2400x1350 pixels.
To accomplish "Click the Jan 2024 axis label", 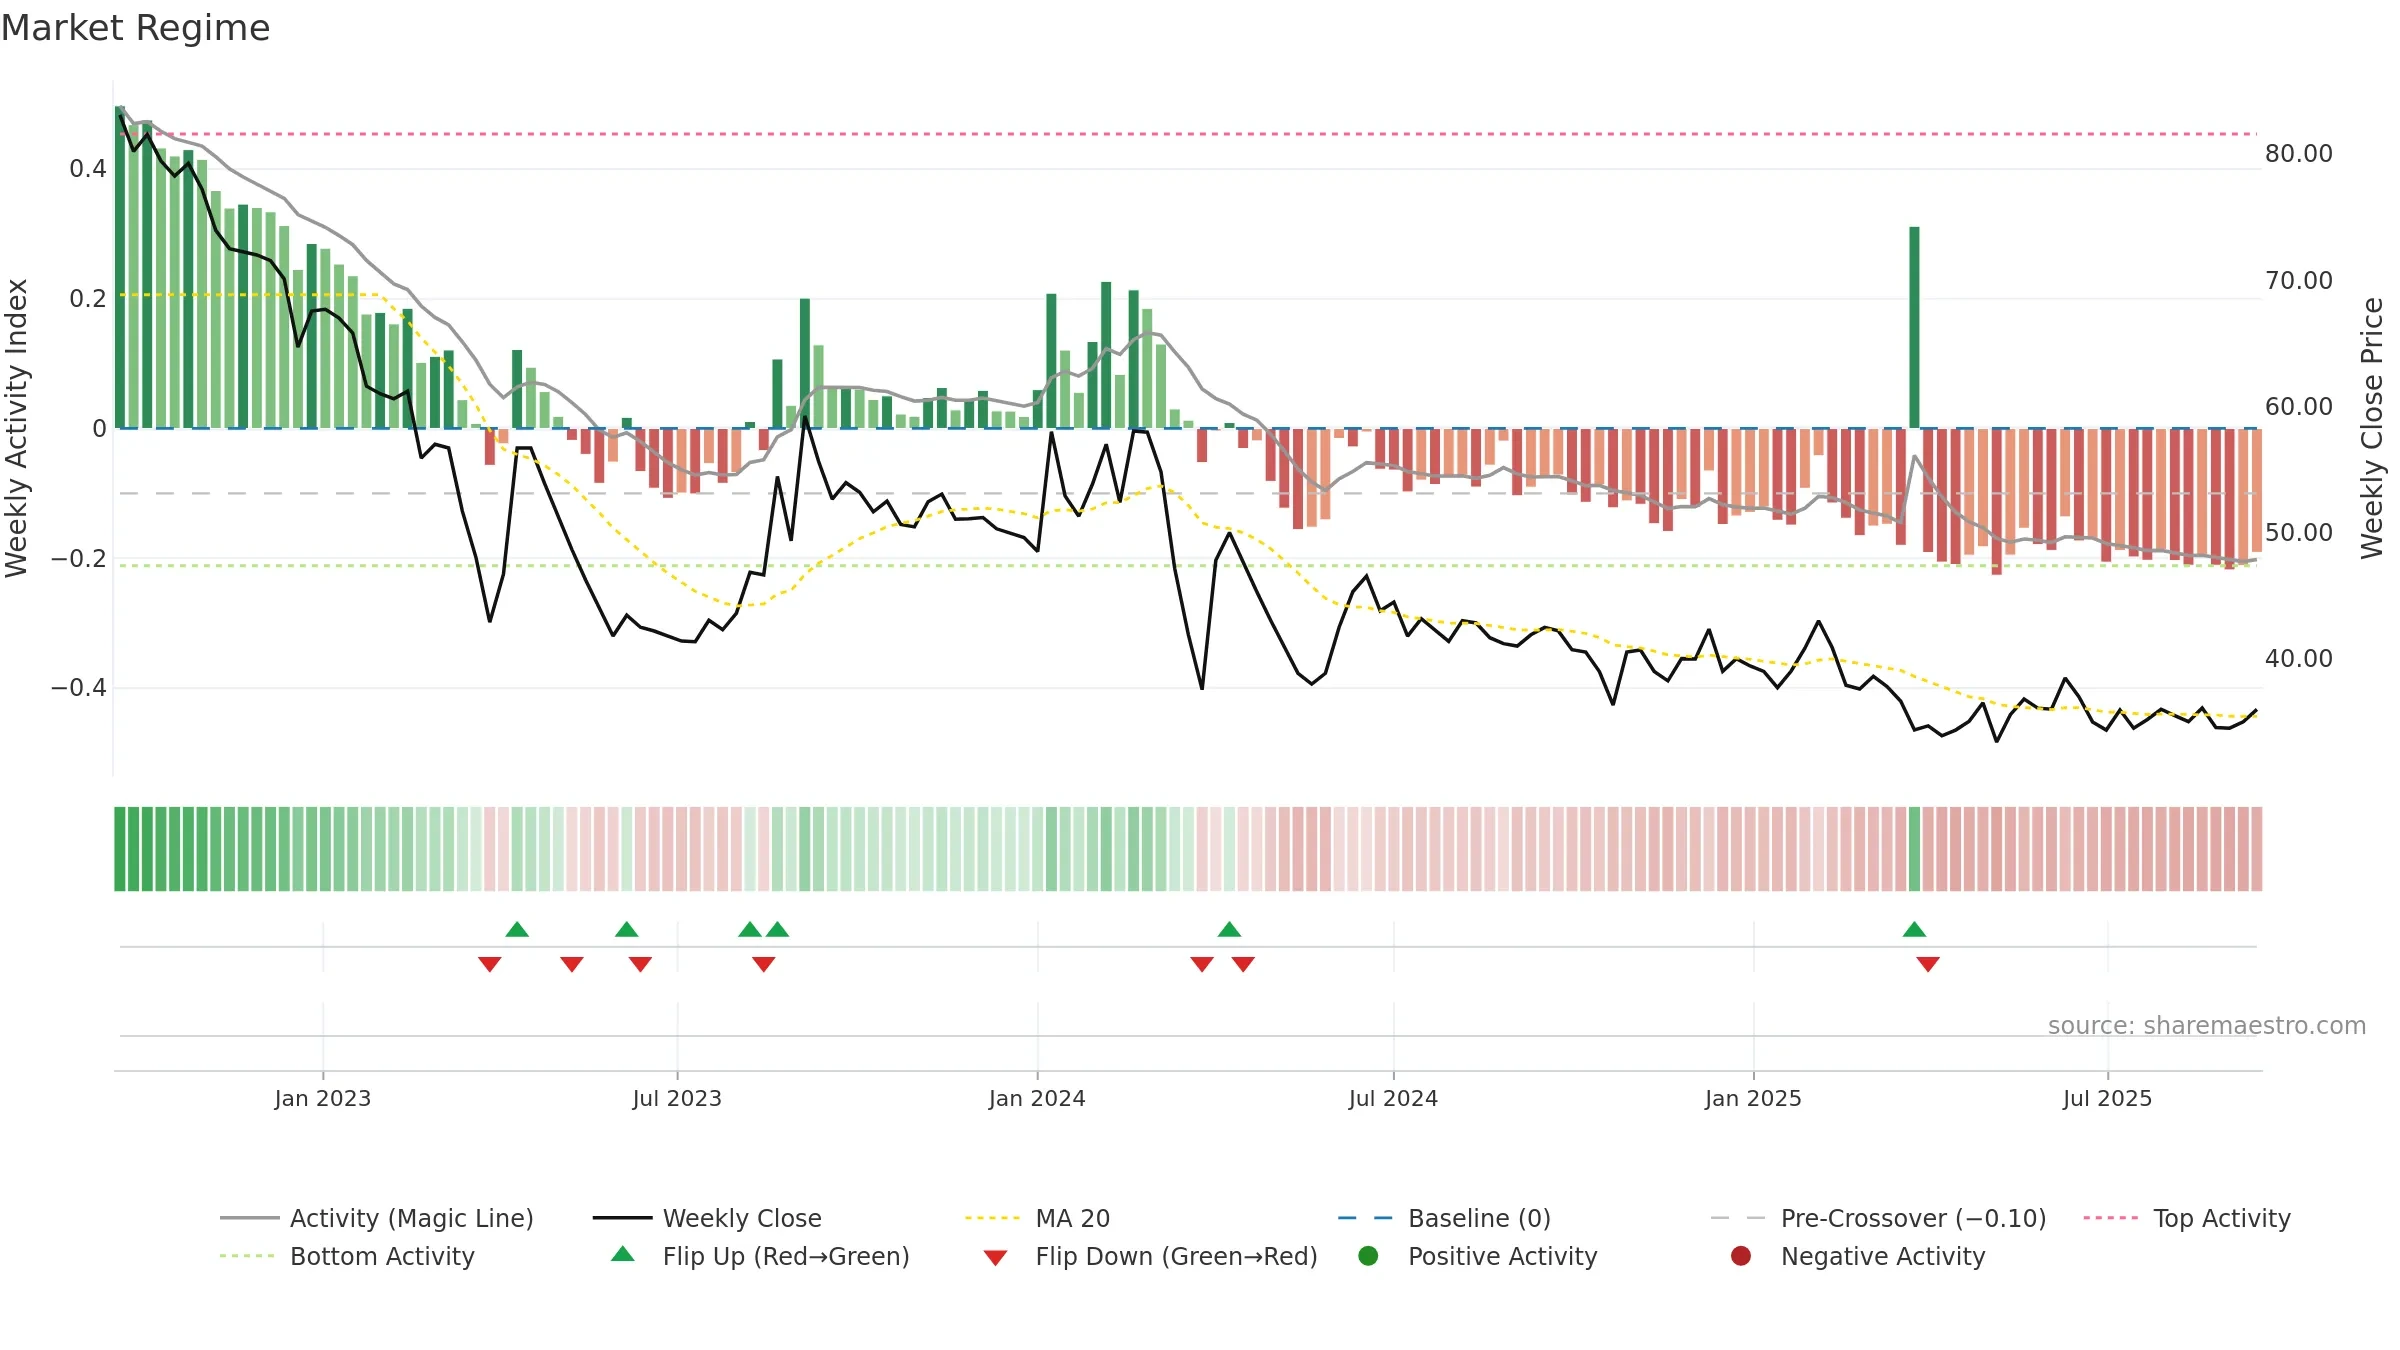I will (x=1037, y=1098).
